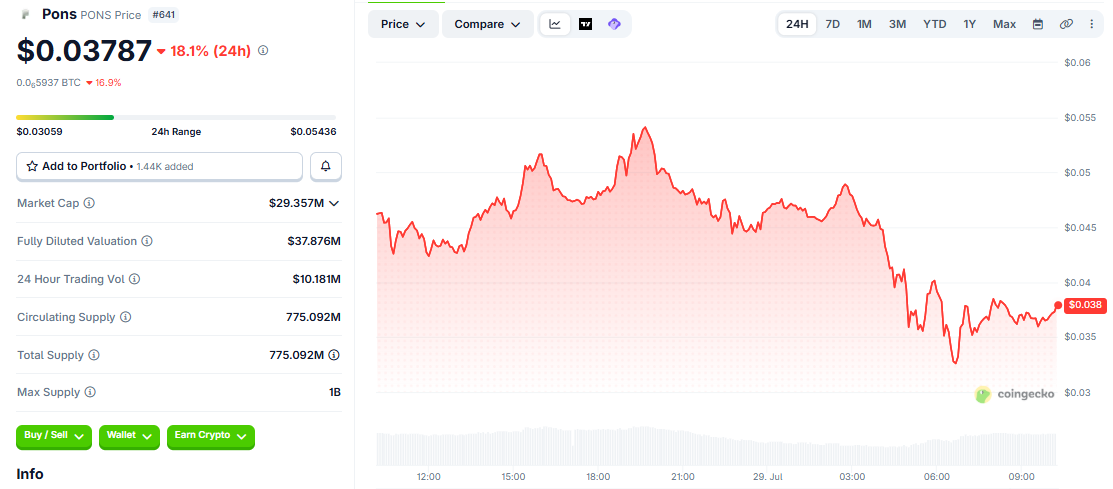The image size is (1113, 489).
Task: Click Fully Diluted Valuation info icon
Action: [x=146, y=241]
